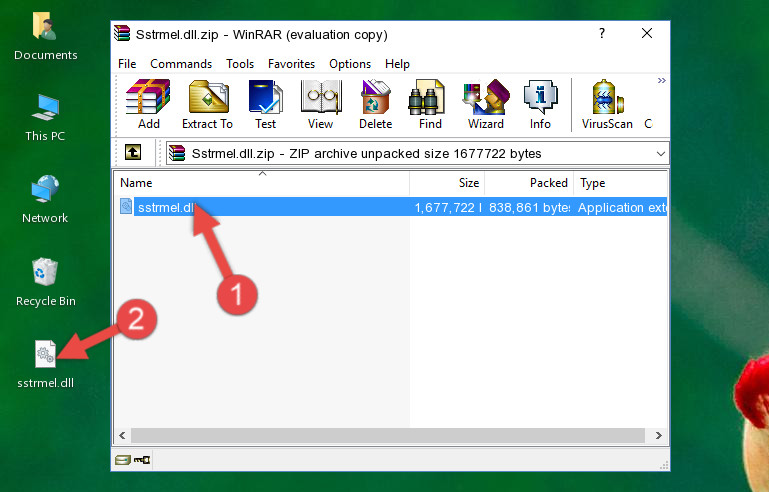Start VirusScan on the archive
The image size is (769, 492).
(x=607, y=104)
